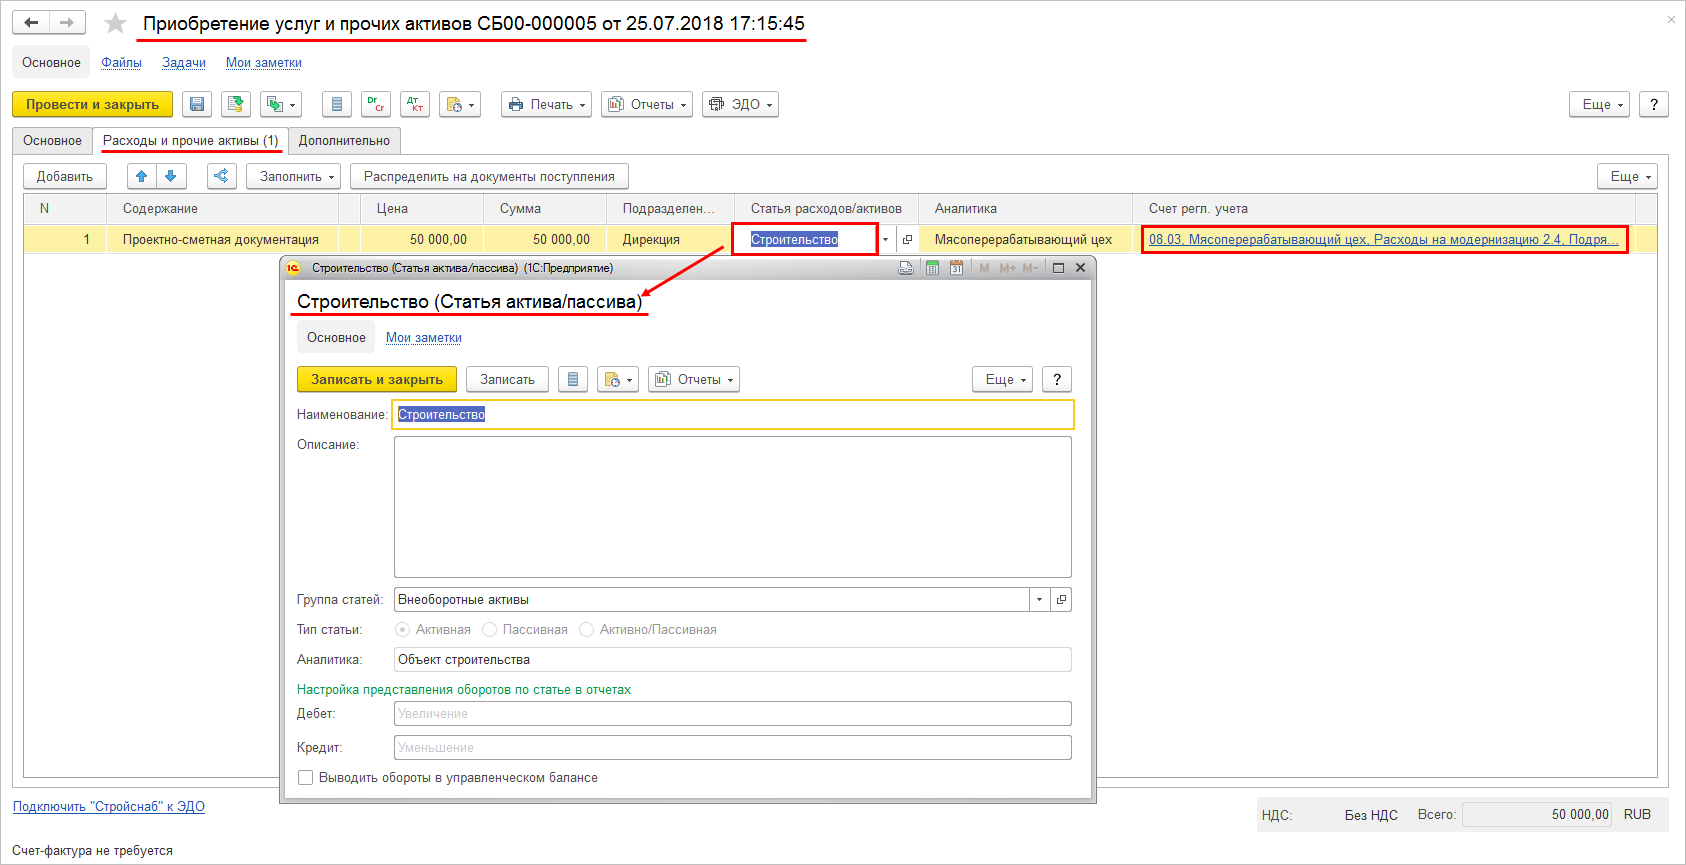1686x865 pixels.
Task: Close the Строительство dialog window
Action: 1080,268
